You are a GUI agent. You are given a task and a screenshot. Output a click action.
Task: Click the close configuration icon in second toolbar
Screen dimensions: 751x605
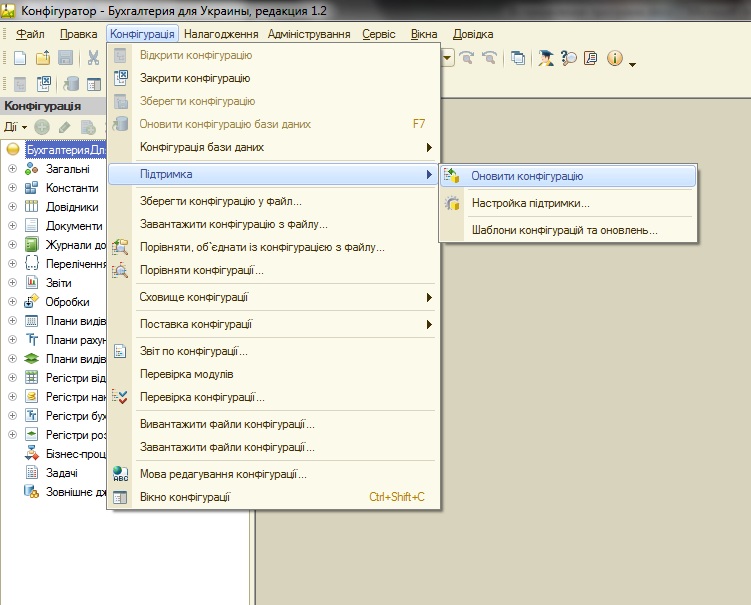(x=43, y=84)
